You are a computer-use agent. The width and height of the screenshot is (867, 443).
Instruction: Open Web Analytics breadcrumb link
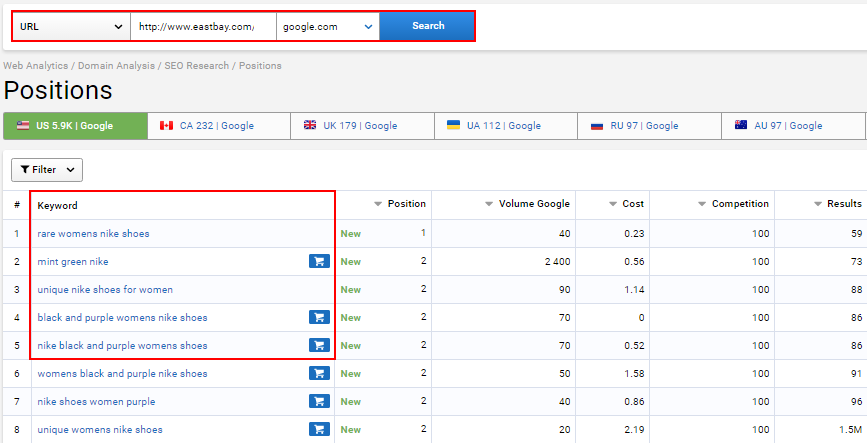pyautogui.click(x=35, y=66)
